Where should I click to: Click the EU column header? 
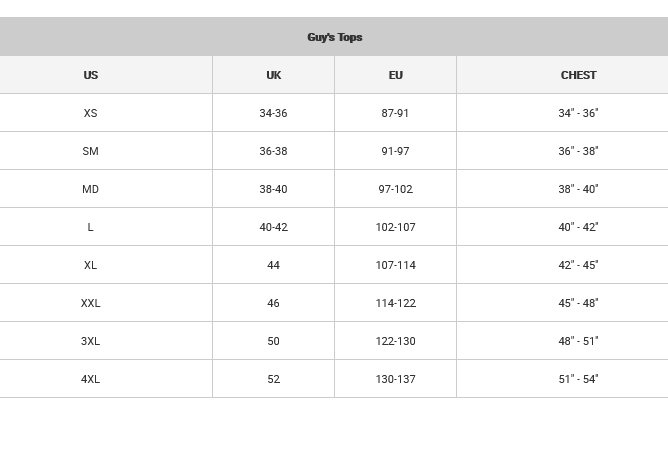pyautogui.click(x=395, y=75)
